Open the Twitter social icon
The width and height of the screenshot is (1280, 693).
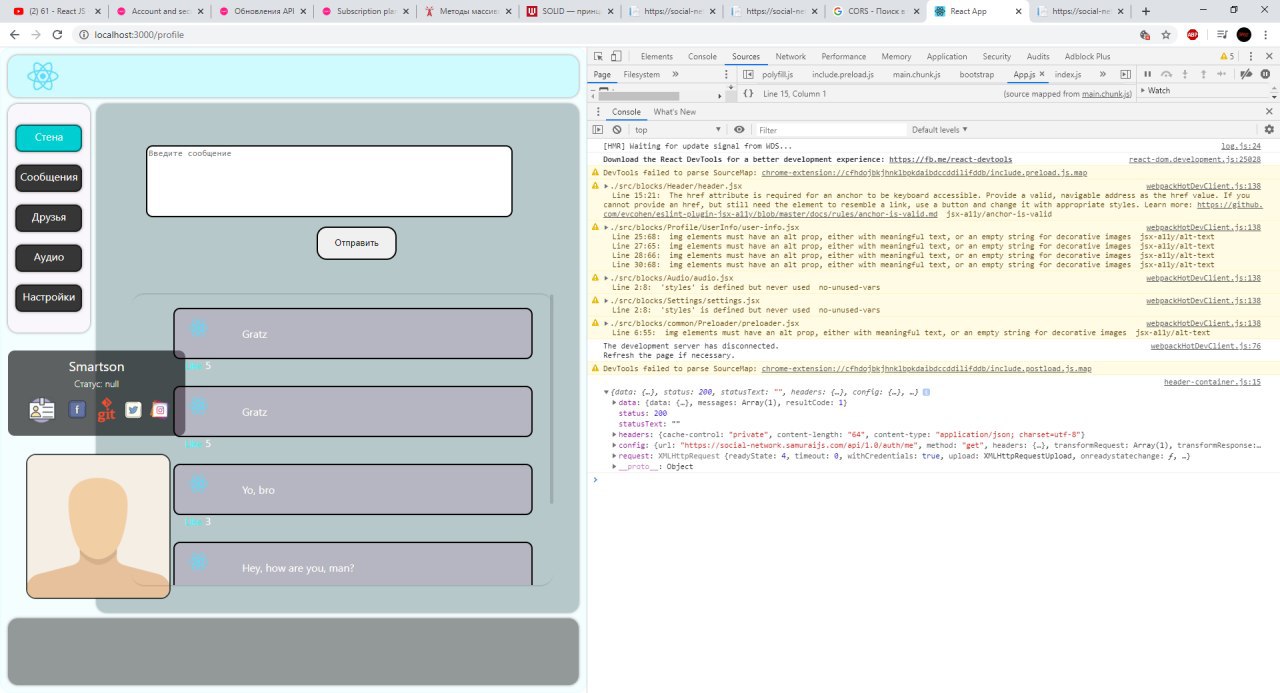pos(133,410)
